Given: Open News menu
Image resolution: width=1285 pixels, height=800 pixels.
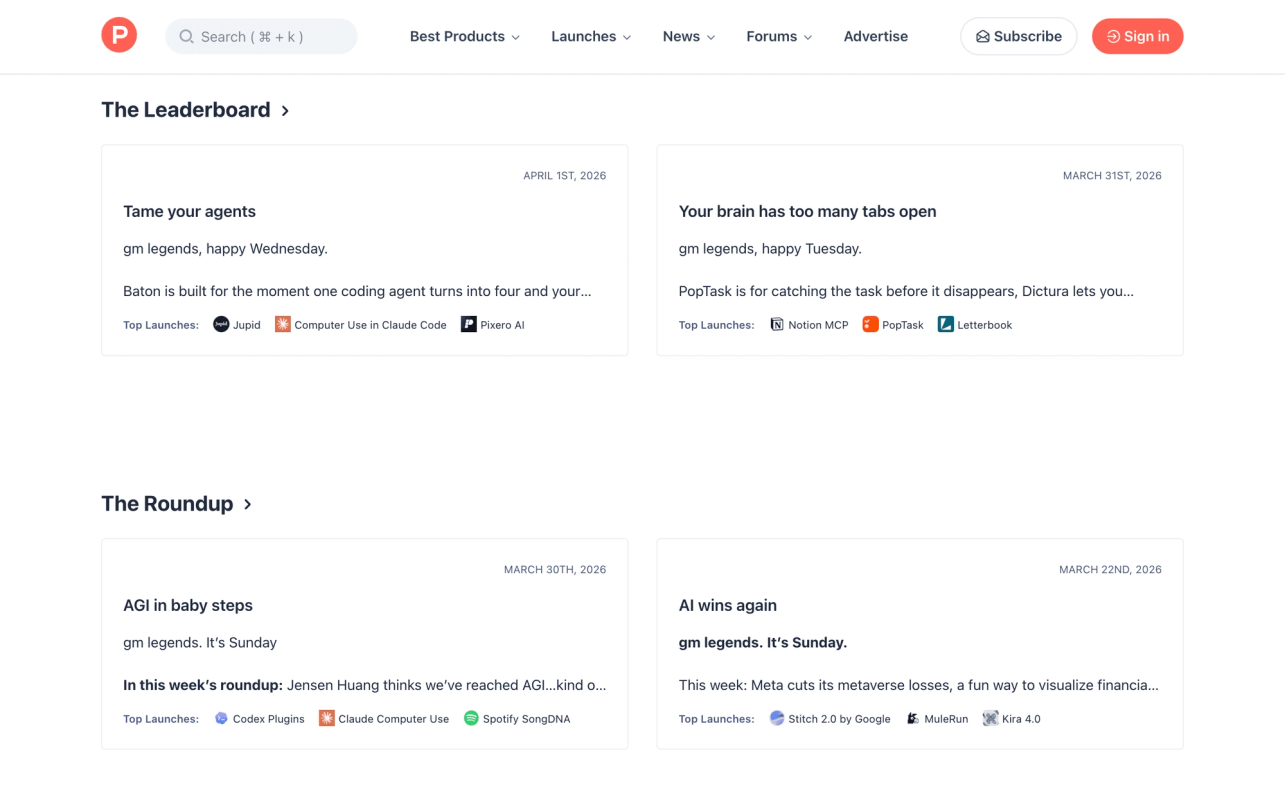Looking at the screenshot, I should (689, 36).
